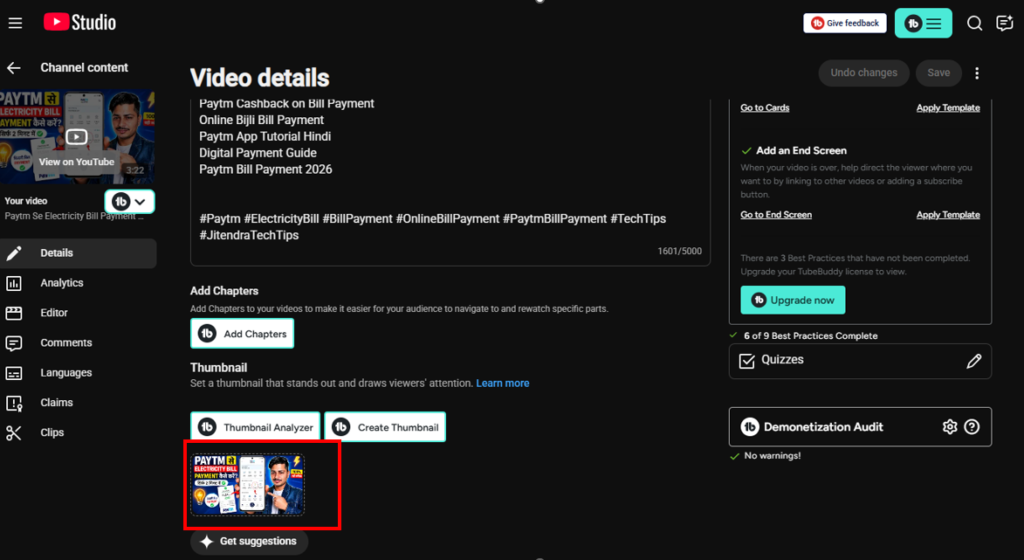The width and height of the screenshot is (1024, 560).
Task: Click the search magnifier icon
Action: pyautogui.click(x=974, y=23)
